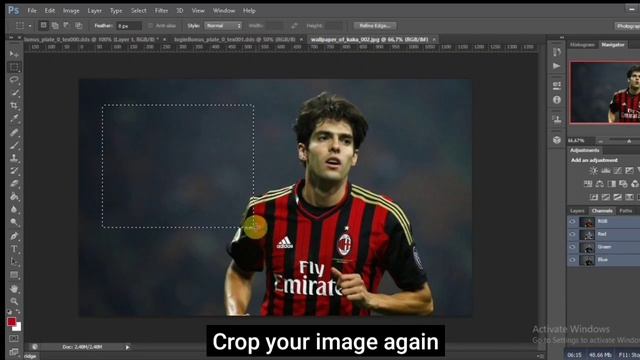Image resolution: width=640 pixels, height=360 pixels.
Task: Change the screen mode
Action: point(14,351)
